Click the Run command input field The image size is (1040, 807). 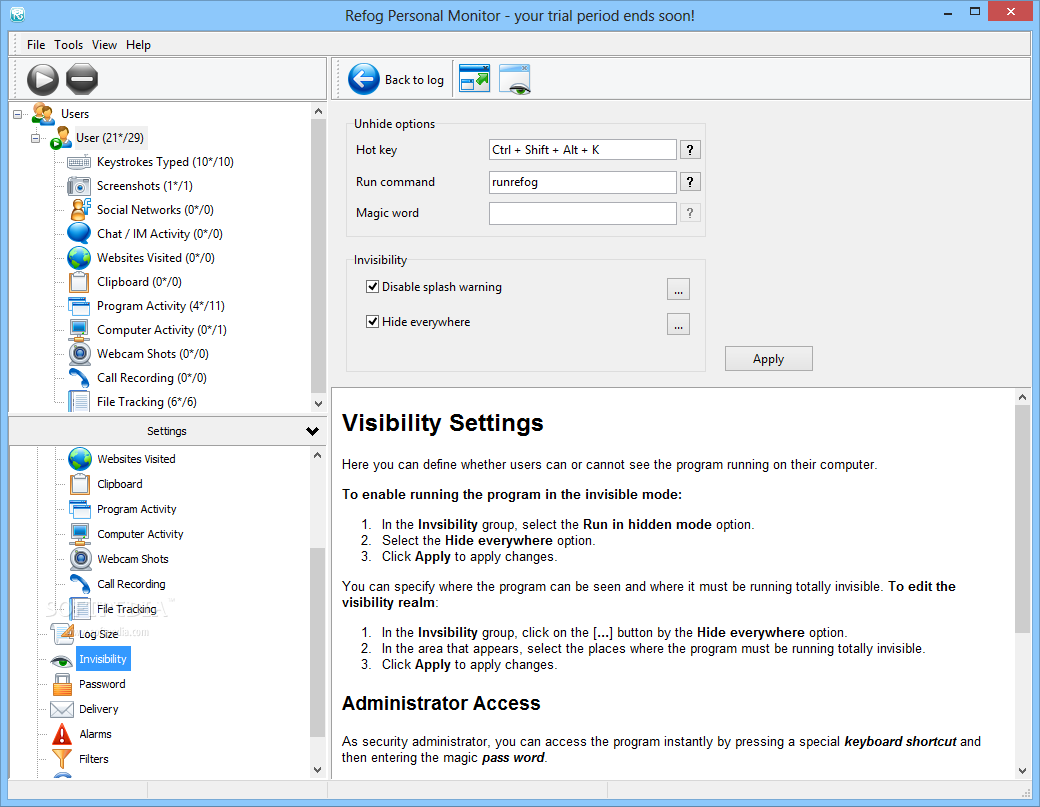tap(582, 182)
